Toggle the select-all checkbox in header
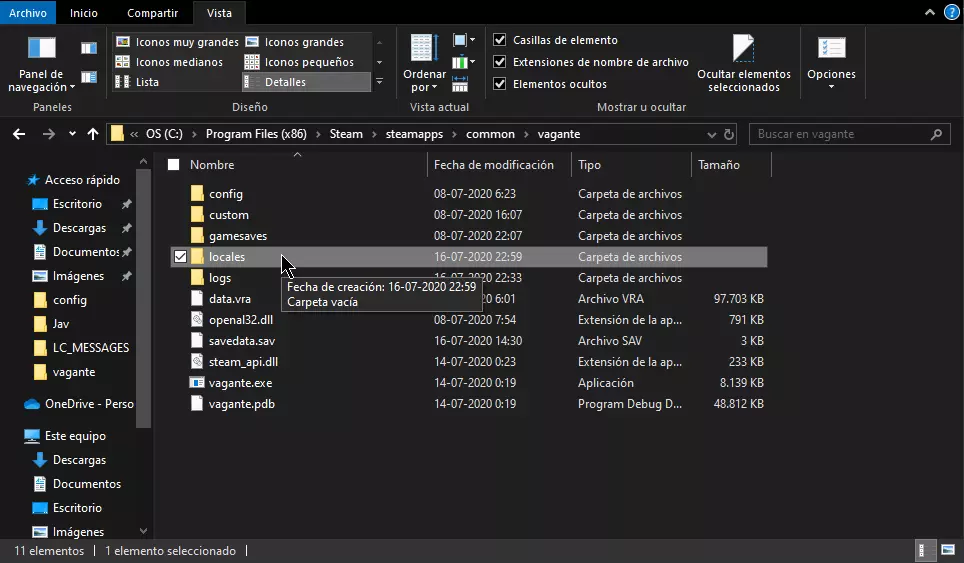 (x=174, y=165)
